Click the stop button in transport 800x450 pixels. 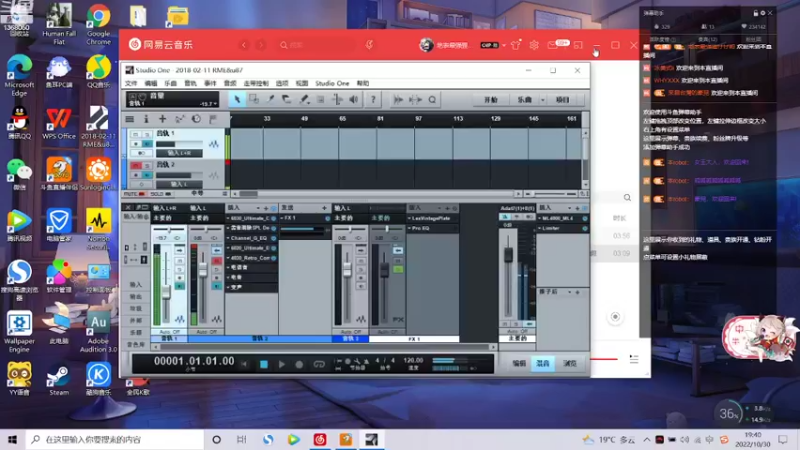tap(264, 364)
